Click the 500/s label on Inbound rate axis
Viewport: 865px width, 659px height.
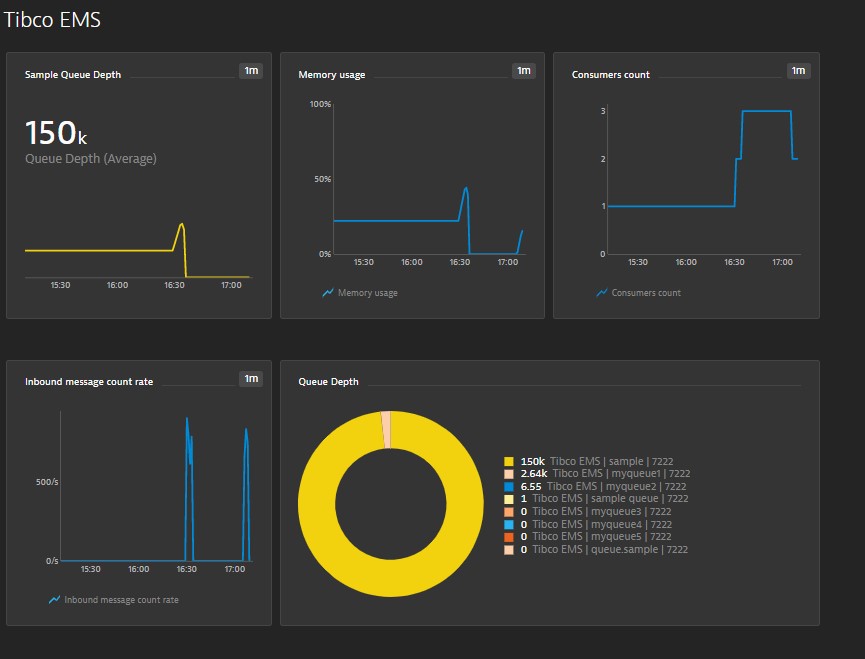[47, 482]
